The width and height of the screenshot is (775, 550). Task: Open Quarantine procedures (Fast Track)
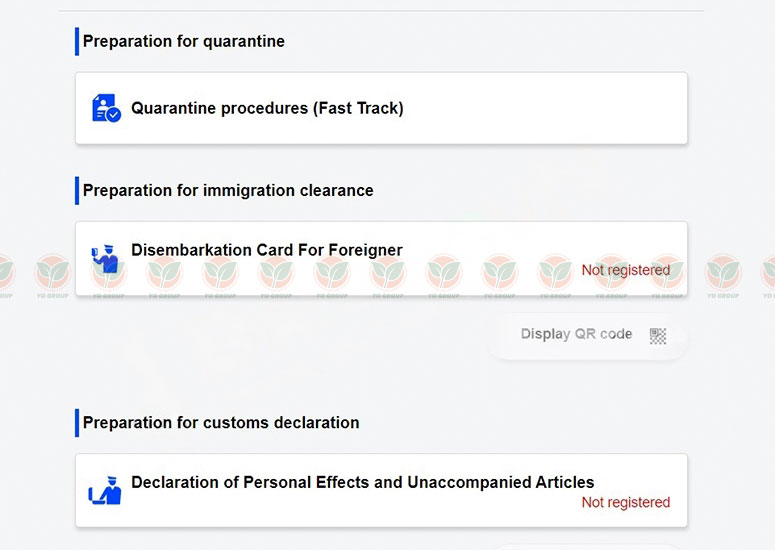(267, 108)
